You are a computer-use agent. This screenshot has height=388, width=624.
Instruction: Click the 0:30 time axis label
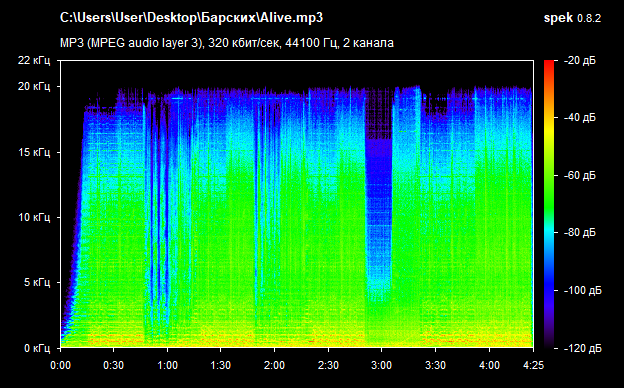(x=113, y=365)
